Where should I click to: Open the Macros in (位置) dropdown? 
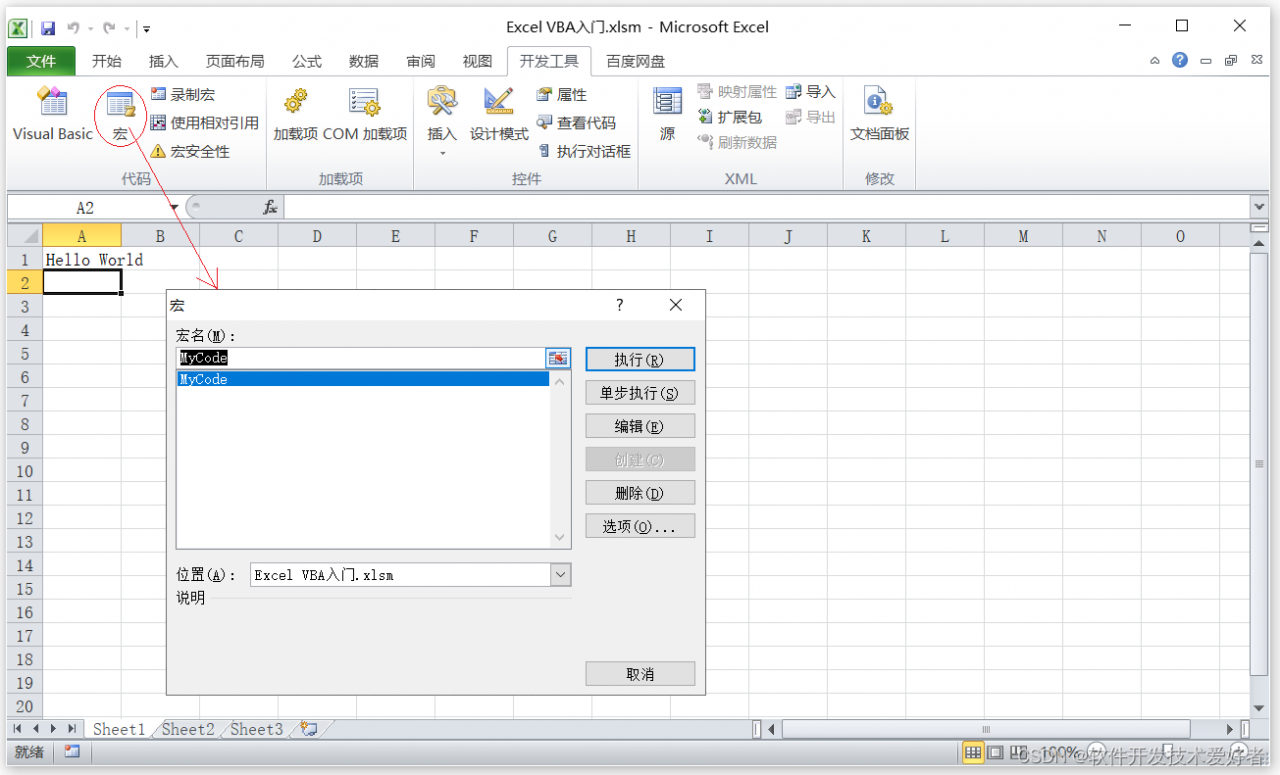point(560,575)
